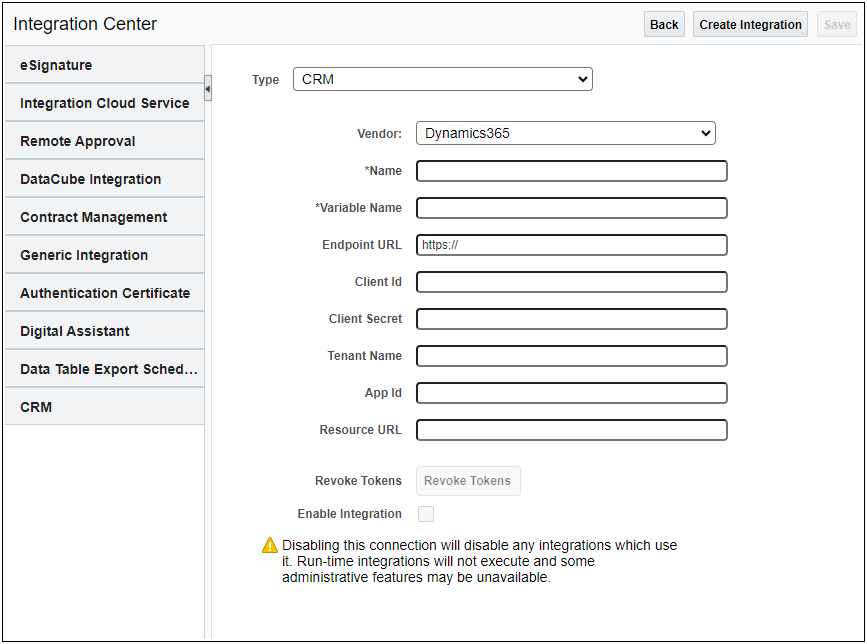Click inside the Name input field
The image size is (867, 644).
click(x=571, y=170)
